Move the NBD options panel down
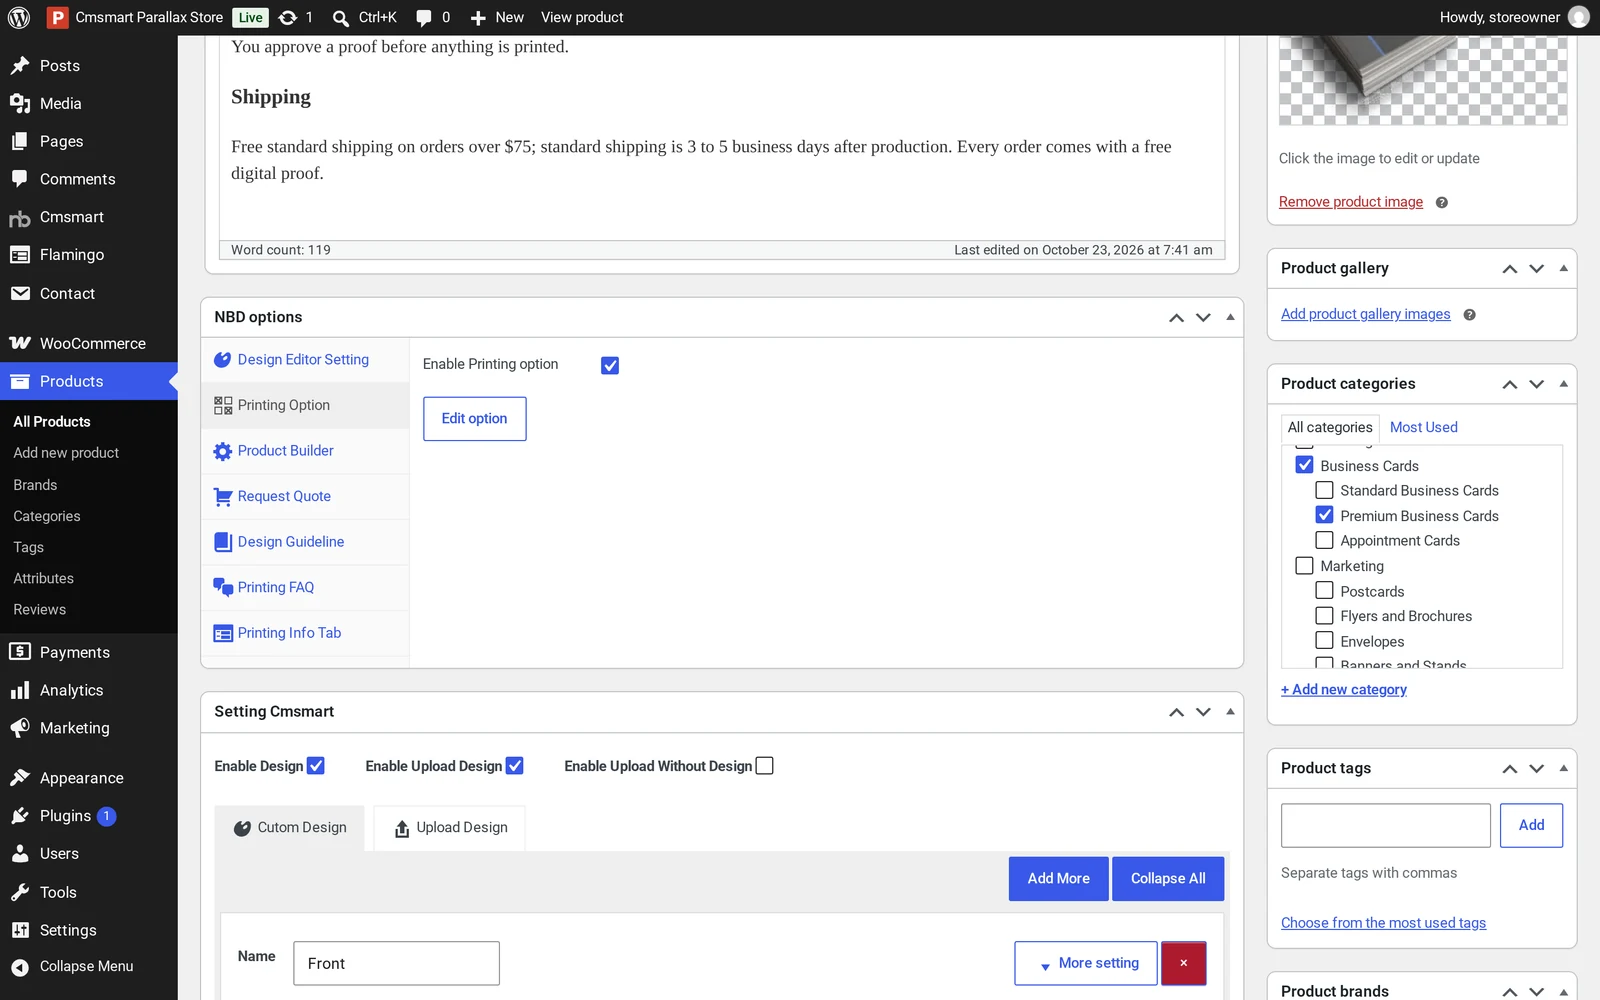Viewport: 1600px width, 1000px height. [x=1203, y=317]
